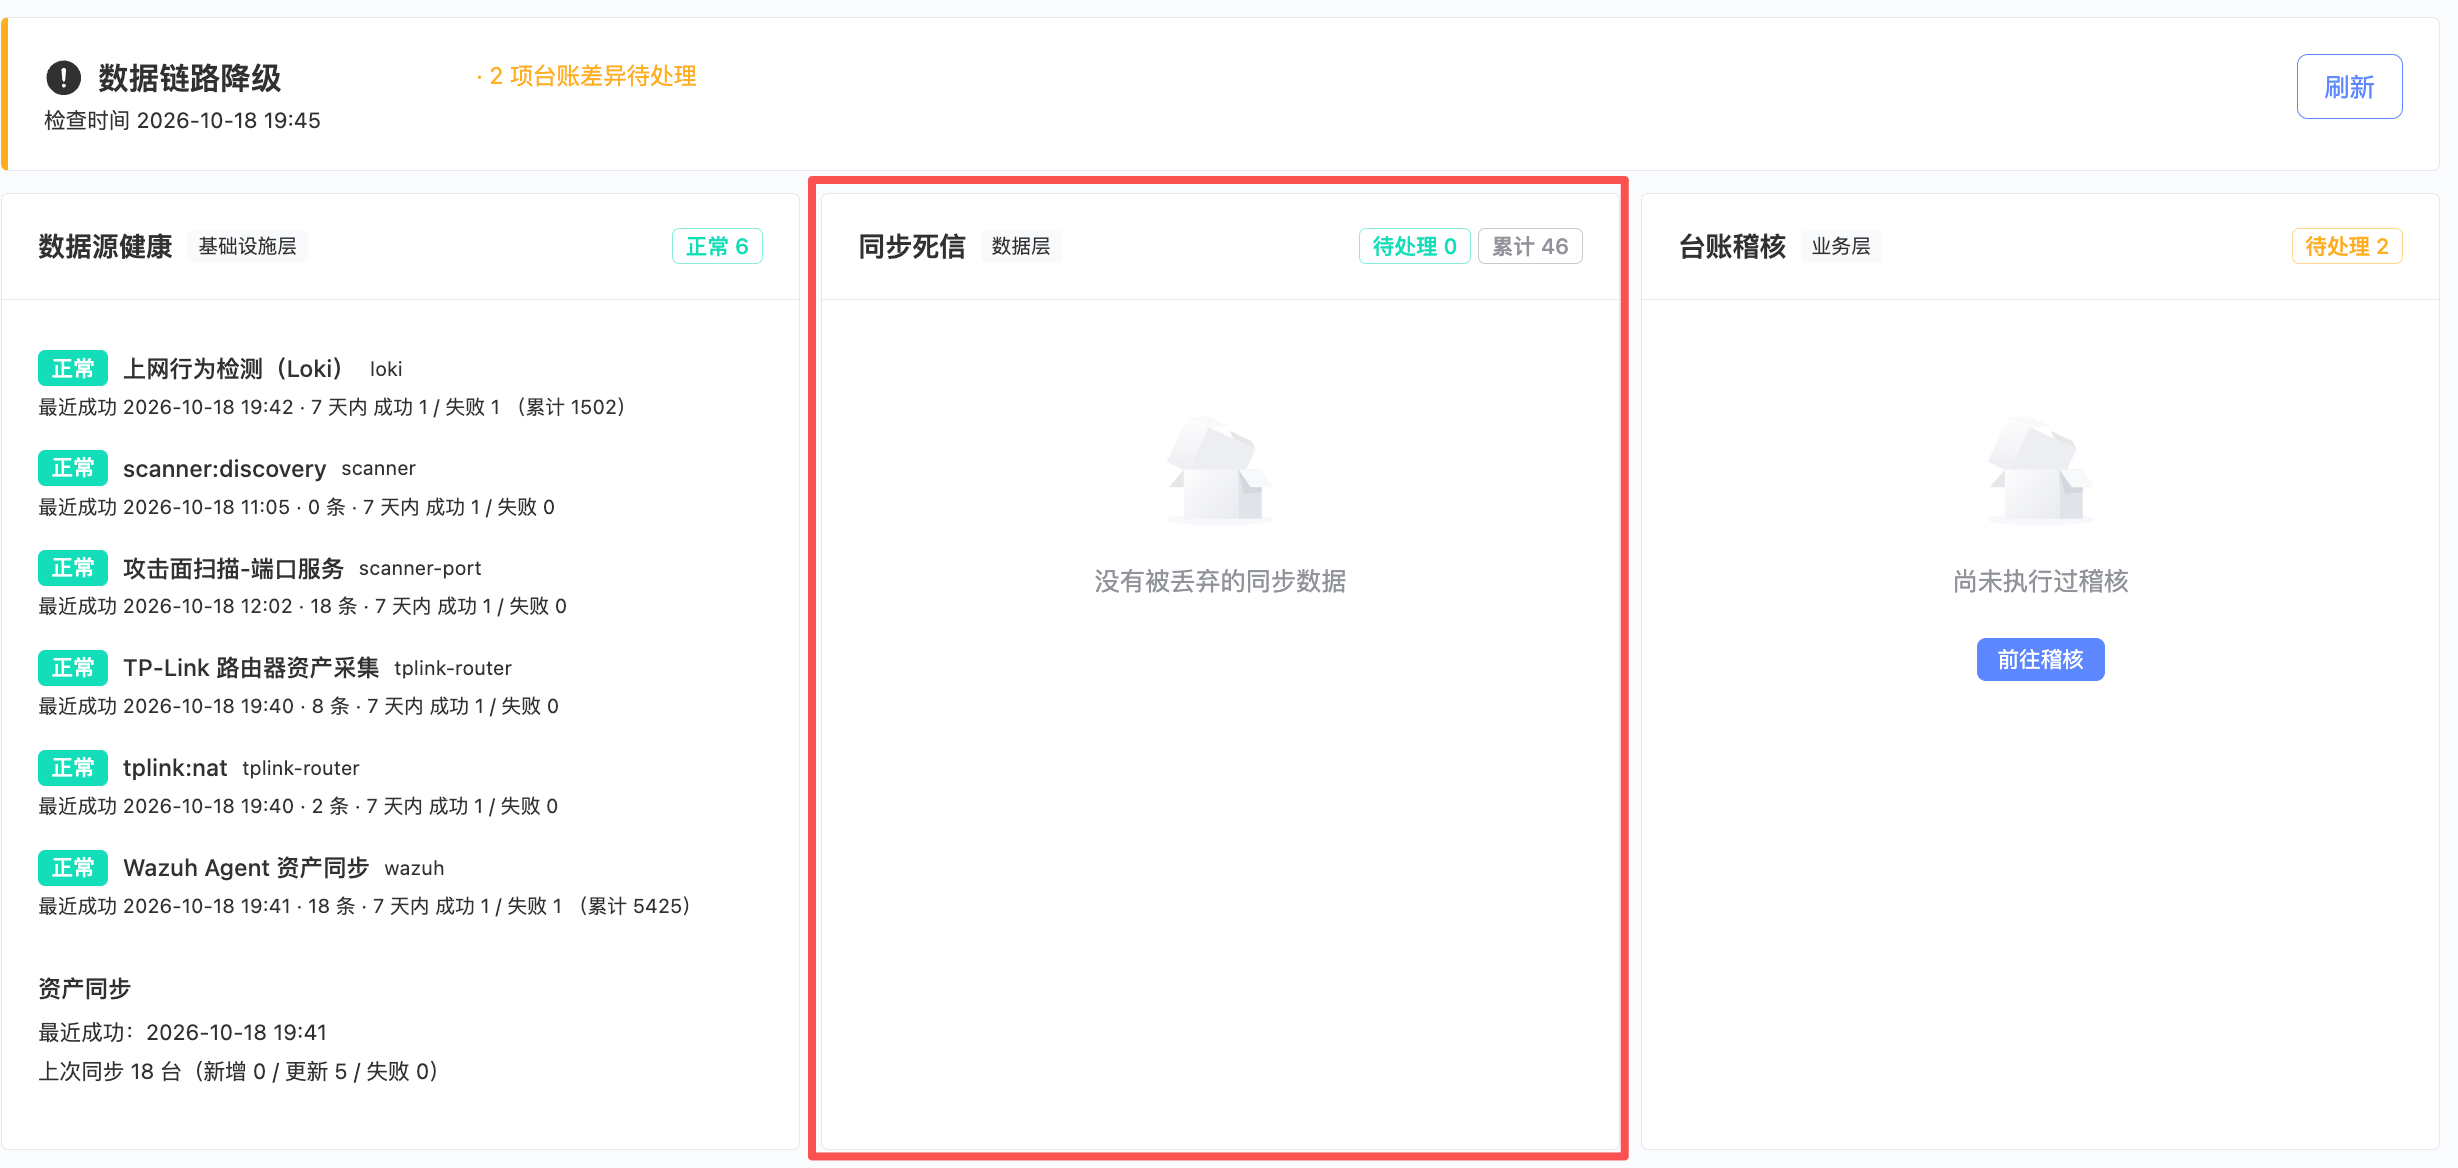Screen dimensions: 2458x1168
Task: Click the 正常 status tag for 攻击面扫描-端口服务
Action: [x=73, y=568]
